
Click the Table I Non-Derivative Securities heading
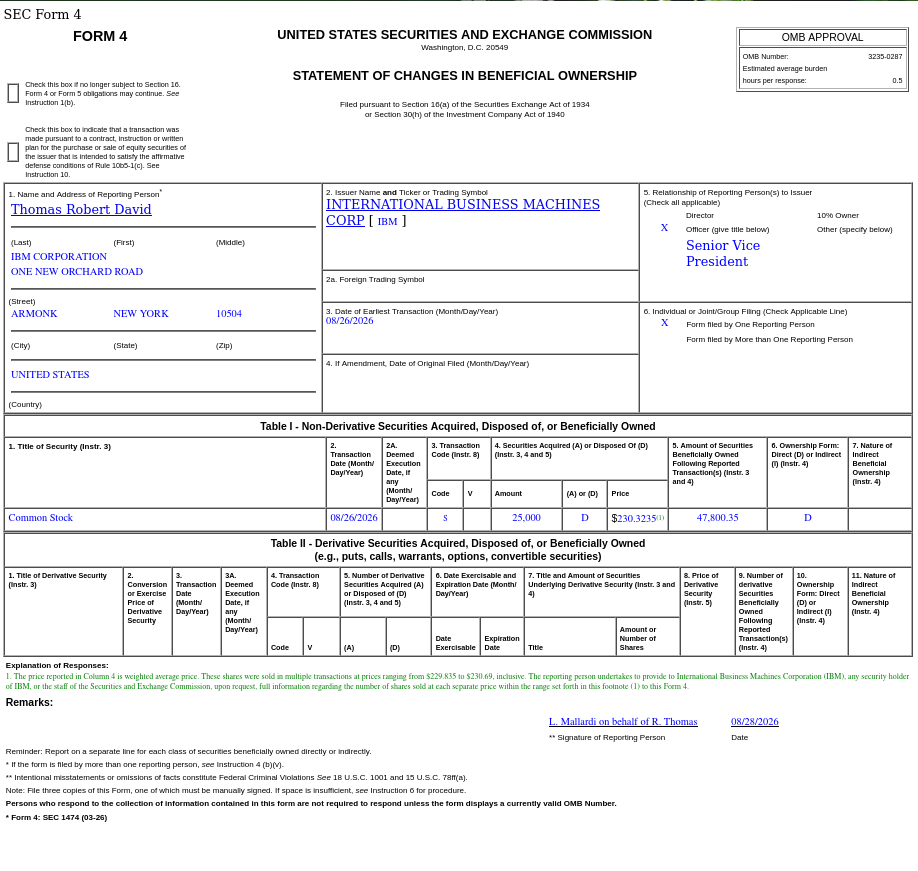click(x=458, y=426)
